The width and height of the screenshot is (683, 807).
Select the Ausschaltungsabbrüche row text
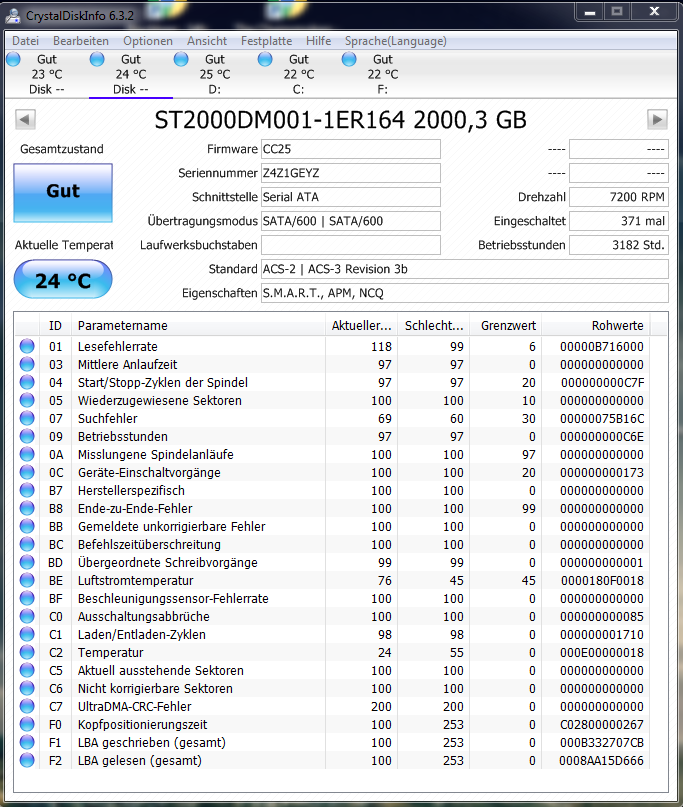click(x=144, y=617)
